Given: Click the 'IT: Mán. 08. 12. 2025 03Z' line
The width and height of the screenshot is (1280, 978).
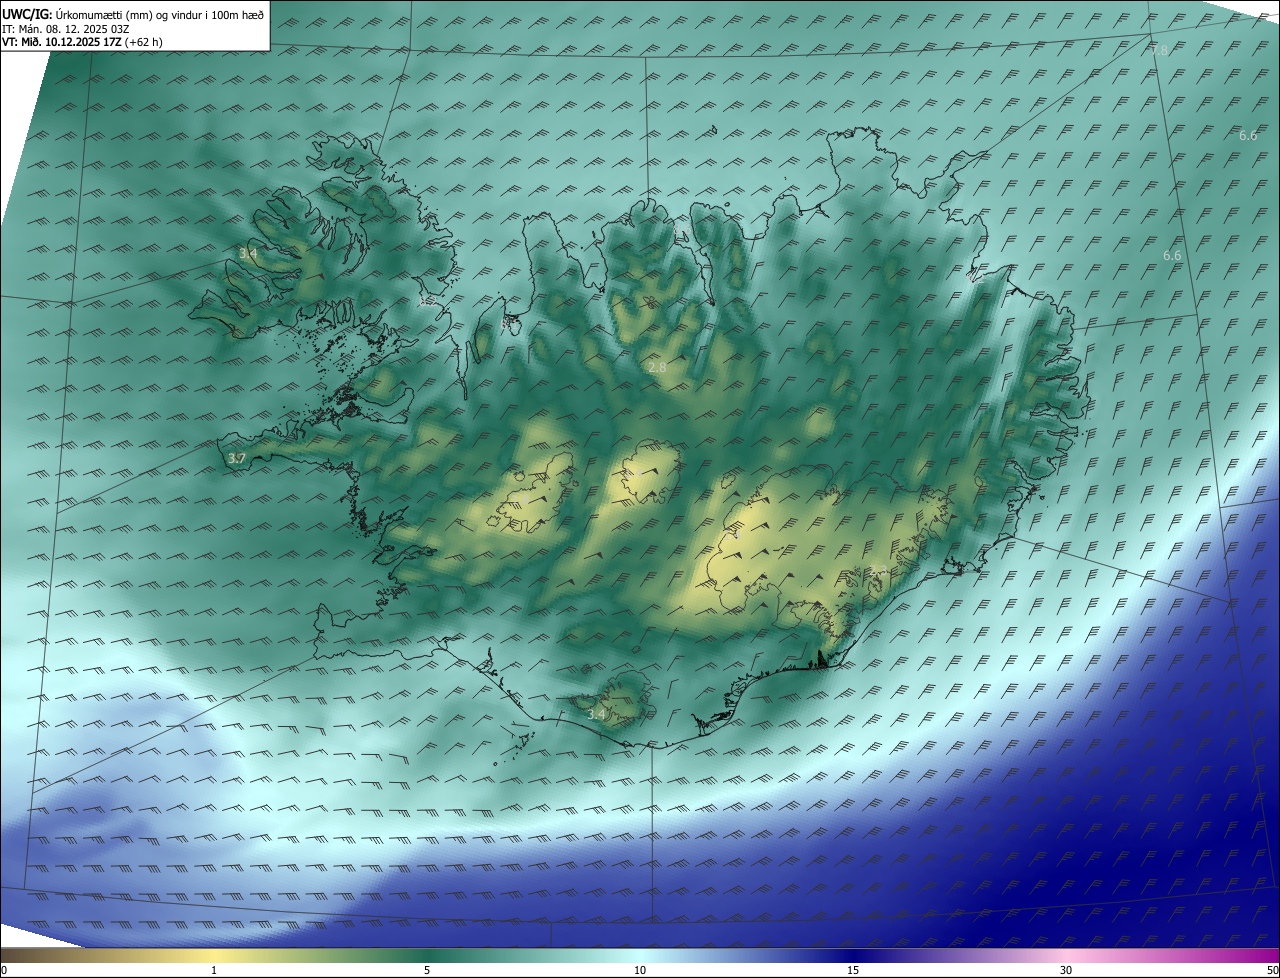Looking at the screenshot, I should point(67,29).
